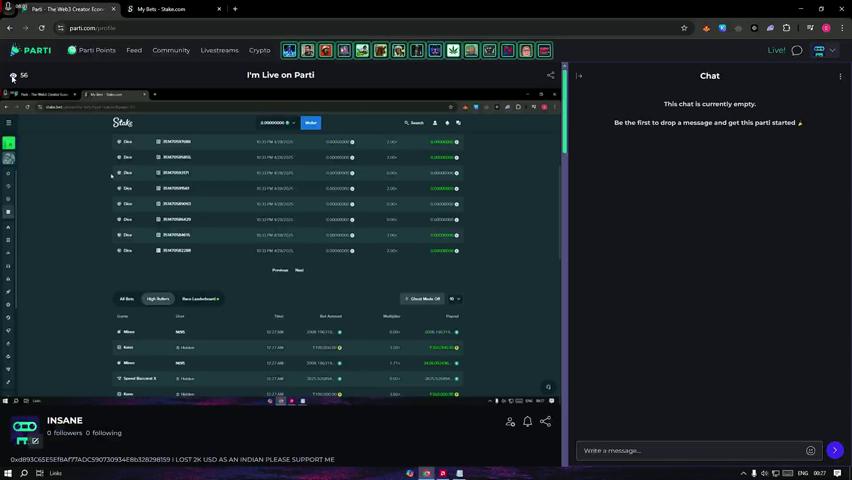Screen dimensions: 852x480
Task: Expand the 10 rows dropdown in stream
Action: click(x=454, y=299)
